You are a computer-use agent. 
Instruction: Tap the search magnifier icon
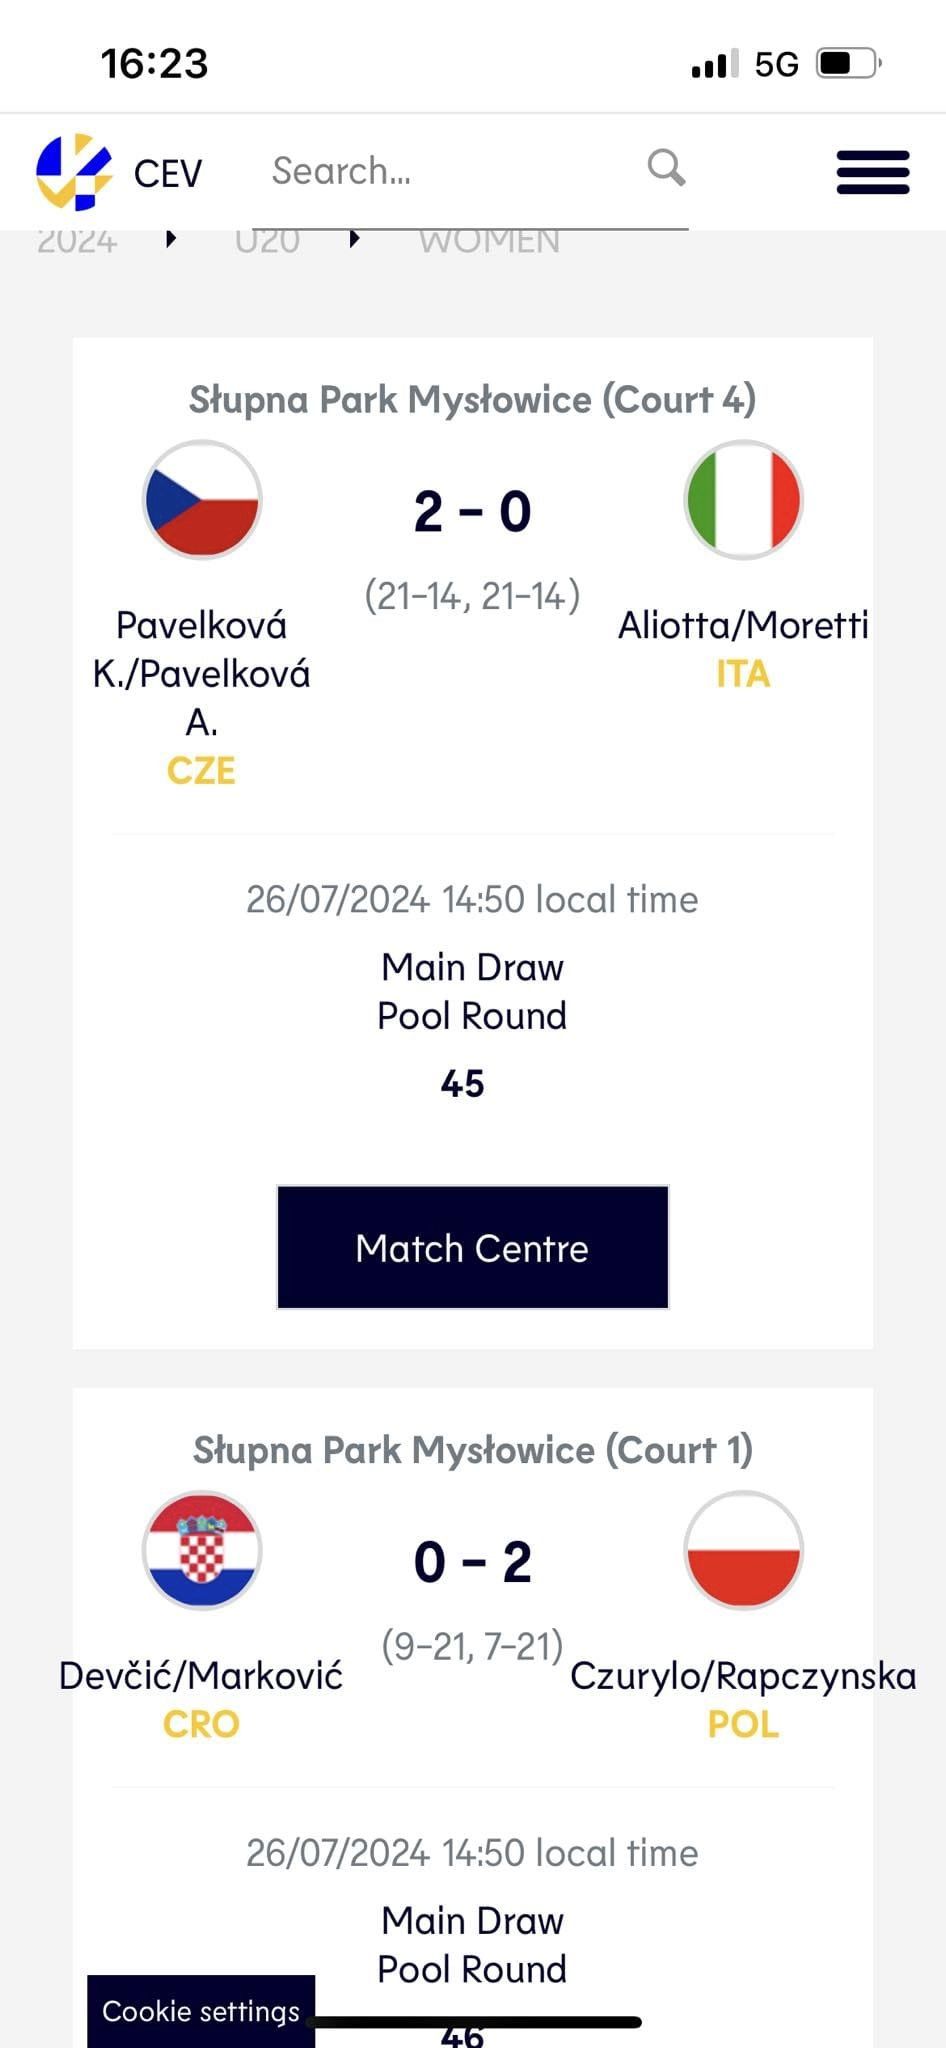pyautogui.click(x=666, y=168)
